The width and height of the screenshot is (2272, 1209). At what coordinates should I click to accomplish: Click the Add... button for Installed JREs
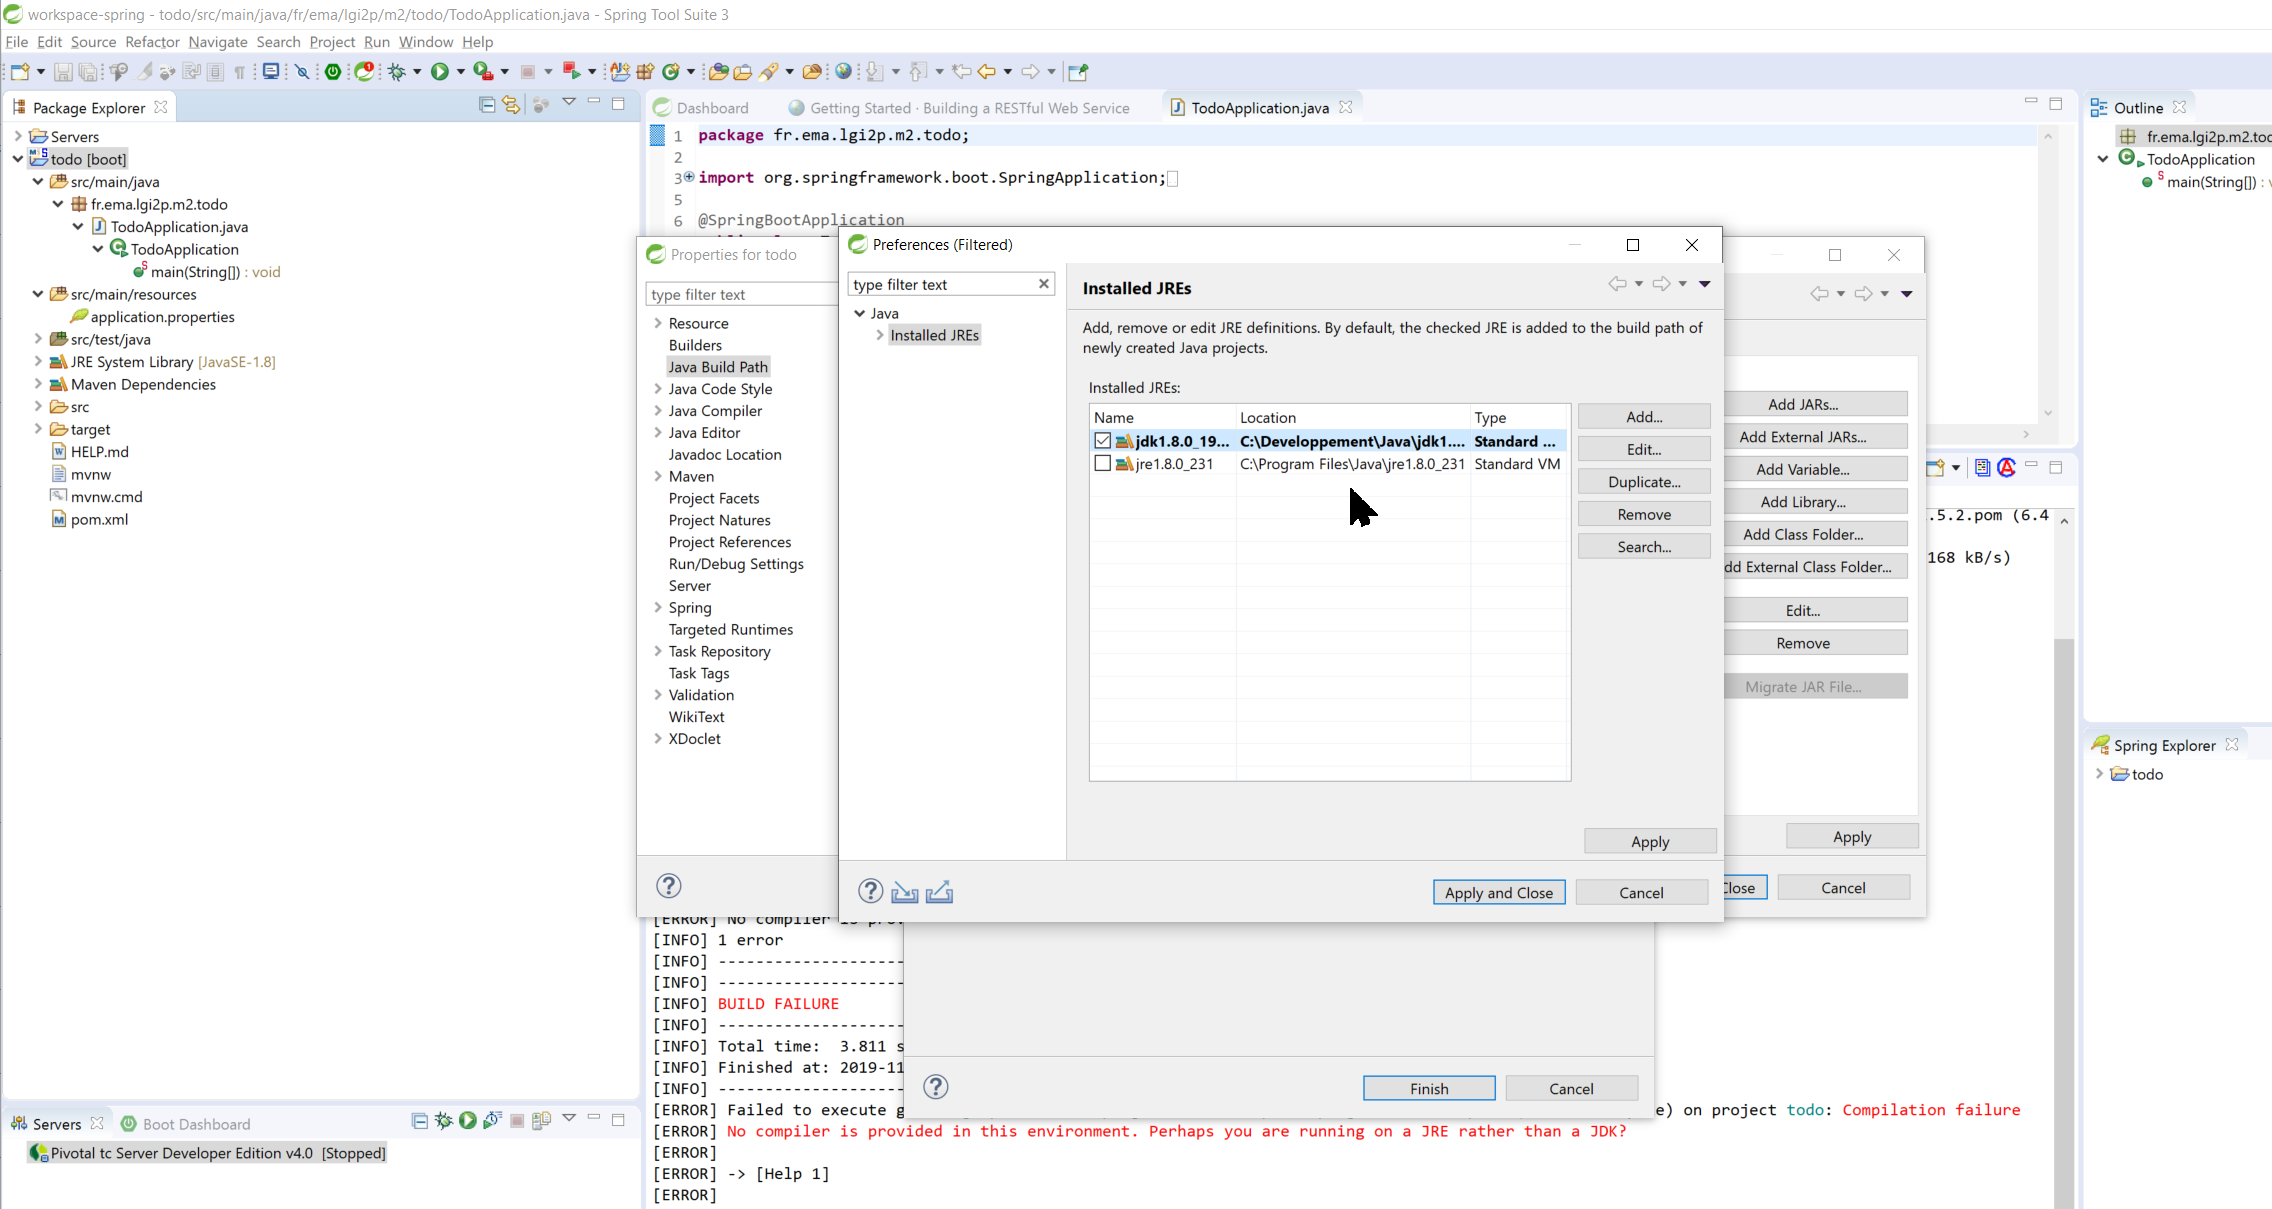click(1644, 417)
